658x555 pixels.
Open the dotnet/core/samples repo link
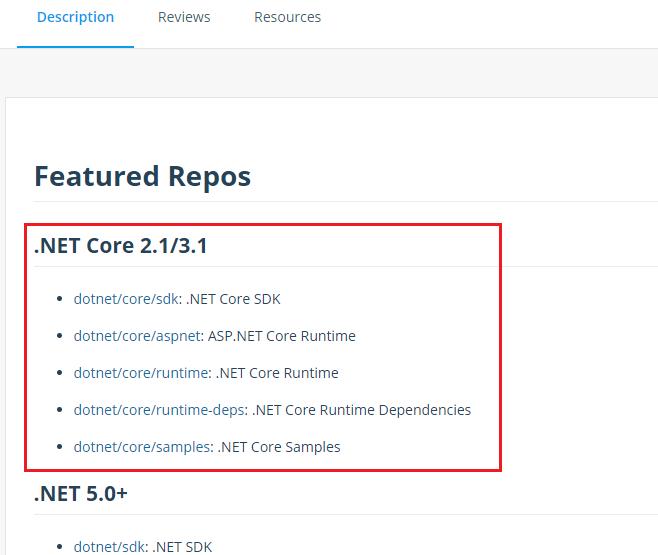tap(141, 447)
